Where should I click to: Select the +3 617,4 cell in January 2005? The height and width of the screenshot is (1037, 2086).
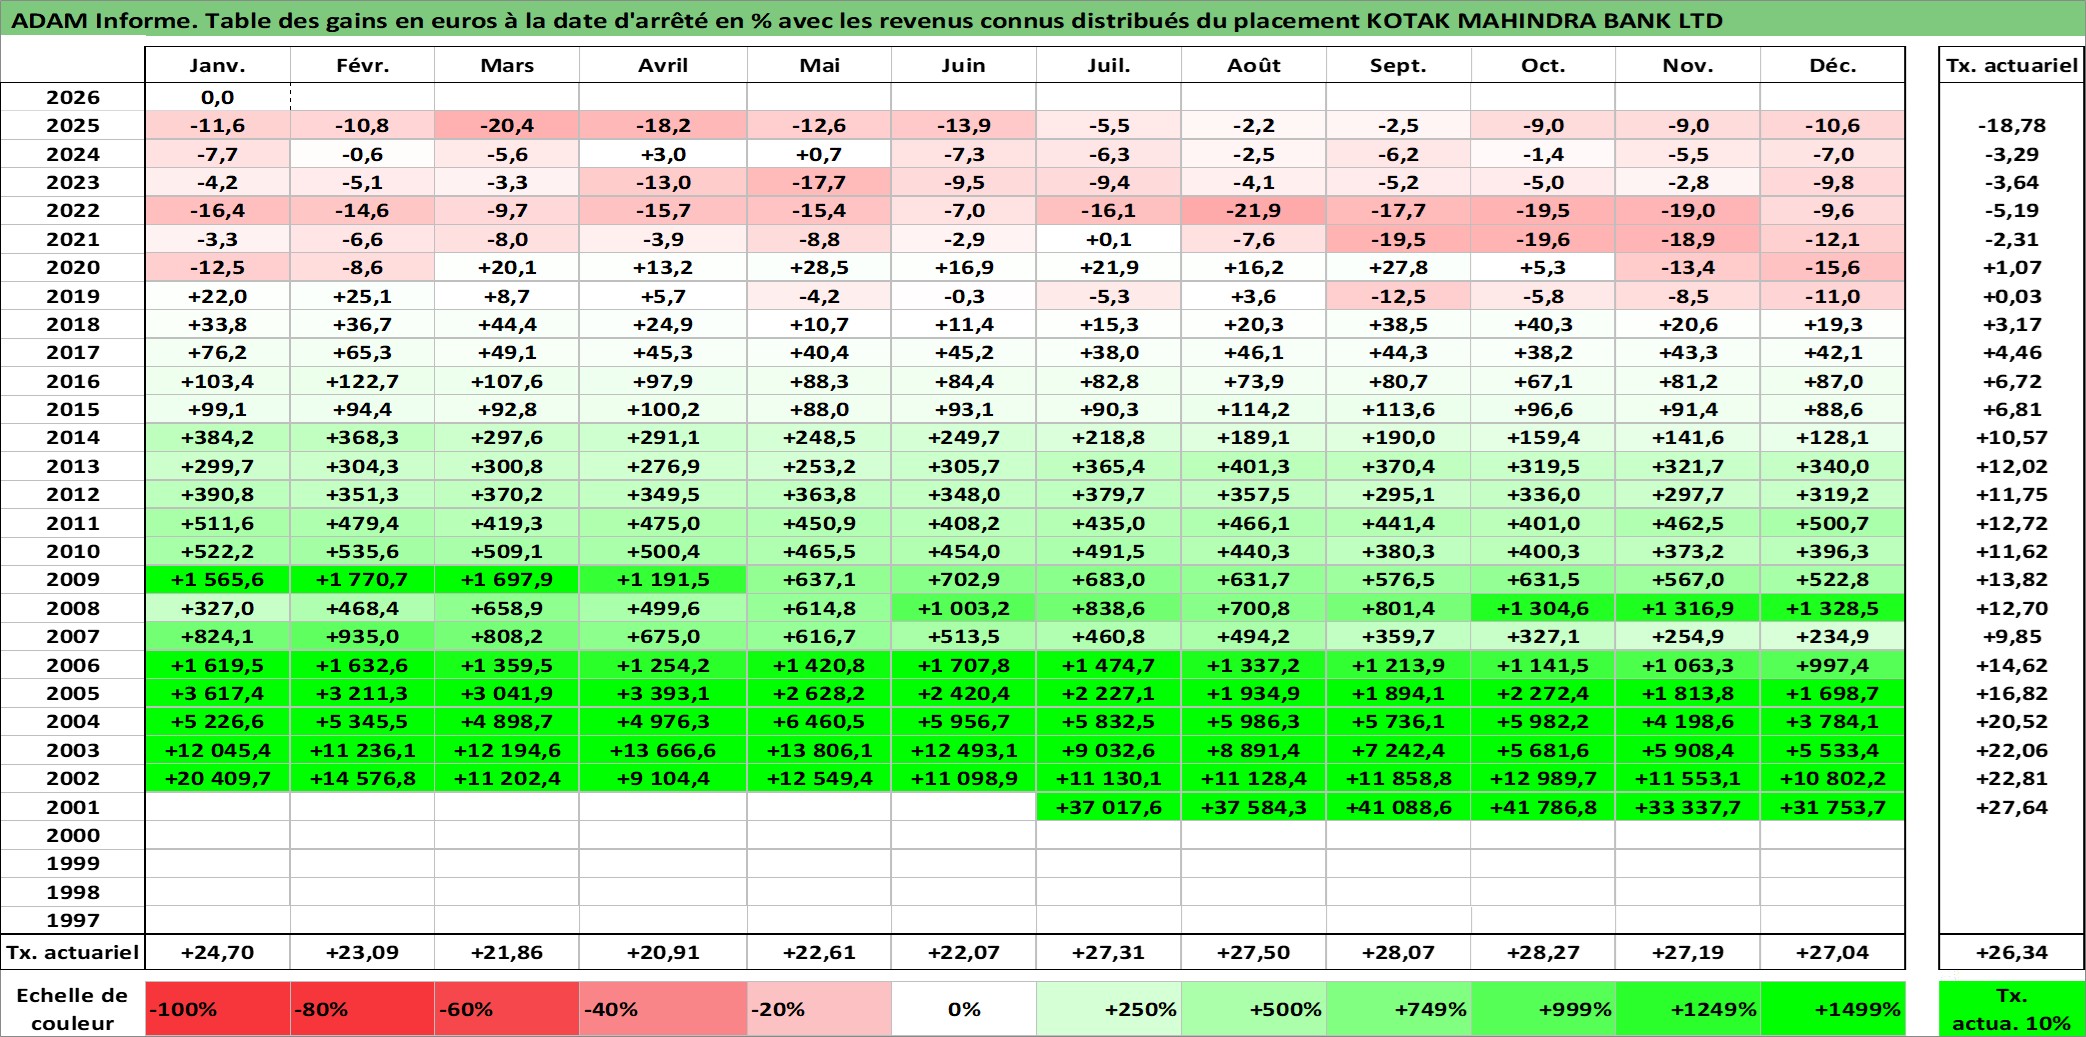tap(218, 693)
